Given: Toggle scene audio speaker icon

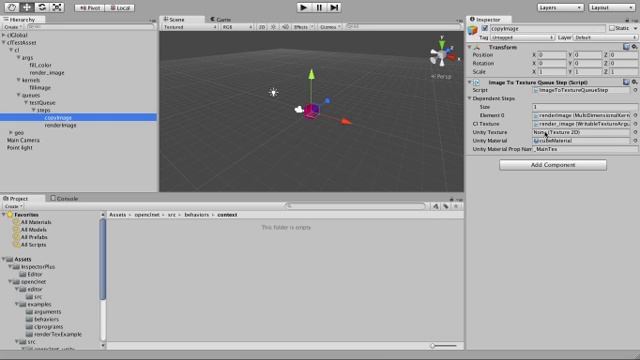Looking at the screenshot, I should 285,27.
